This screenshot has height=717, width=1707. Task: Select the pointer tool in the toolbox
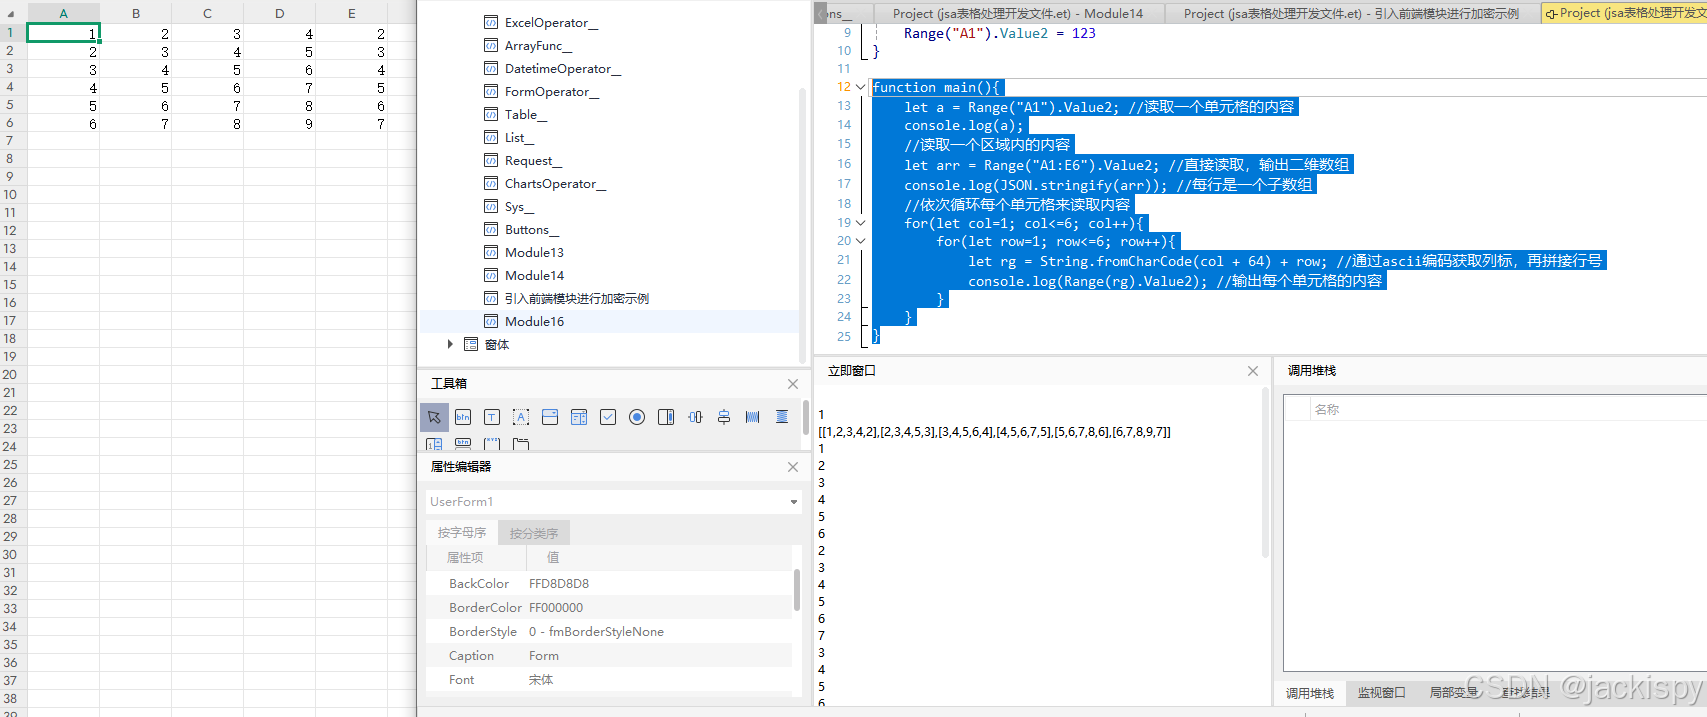tap(434, 417)
